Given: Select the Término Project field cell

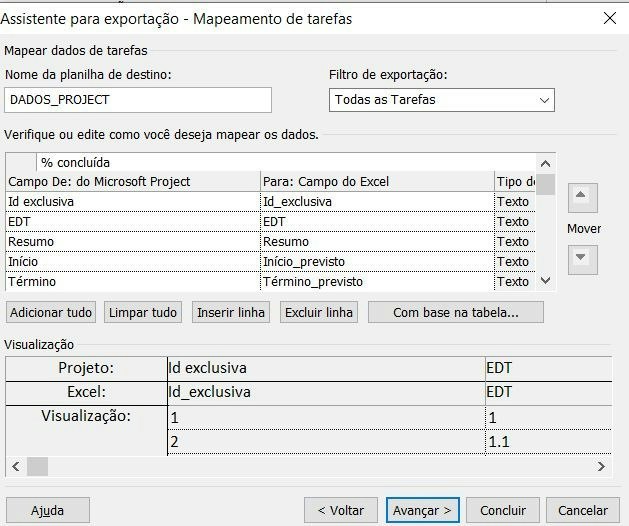Looking at the screenshot, I should 133,282.
